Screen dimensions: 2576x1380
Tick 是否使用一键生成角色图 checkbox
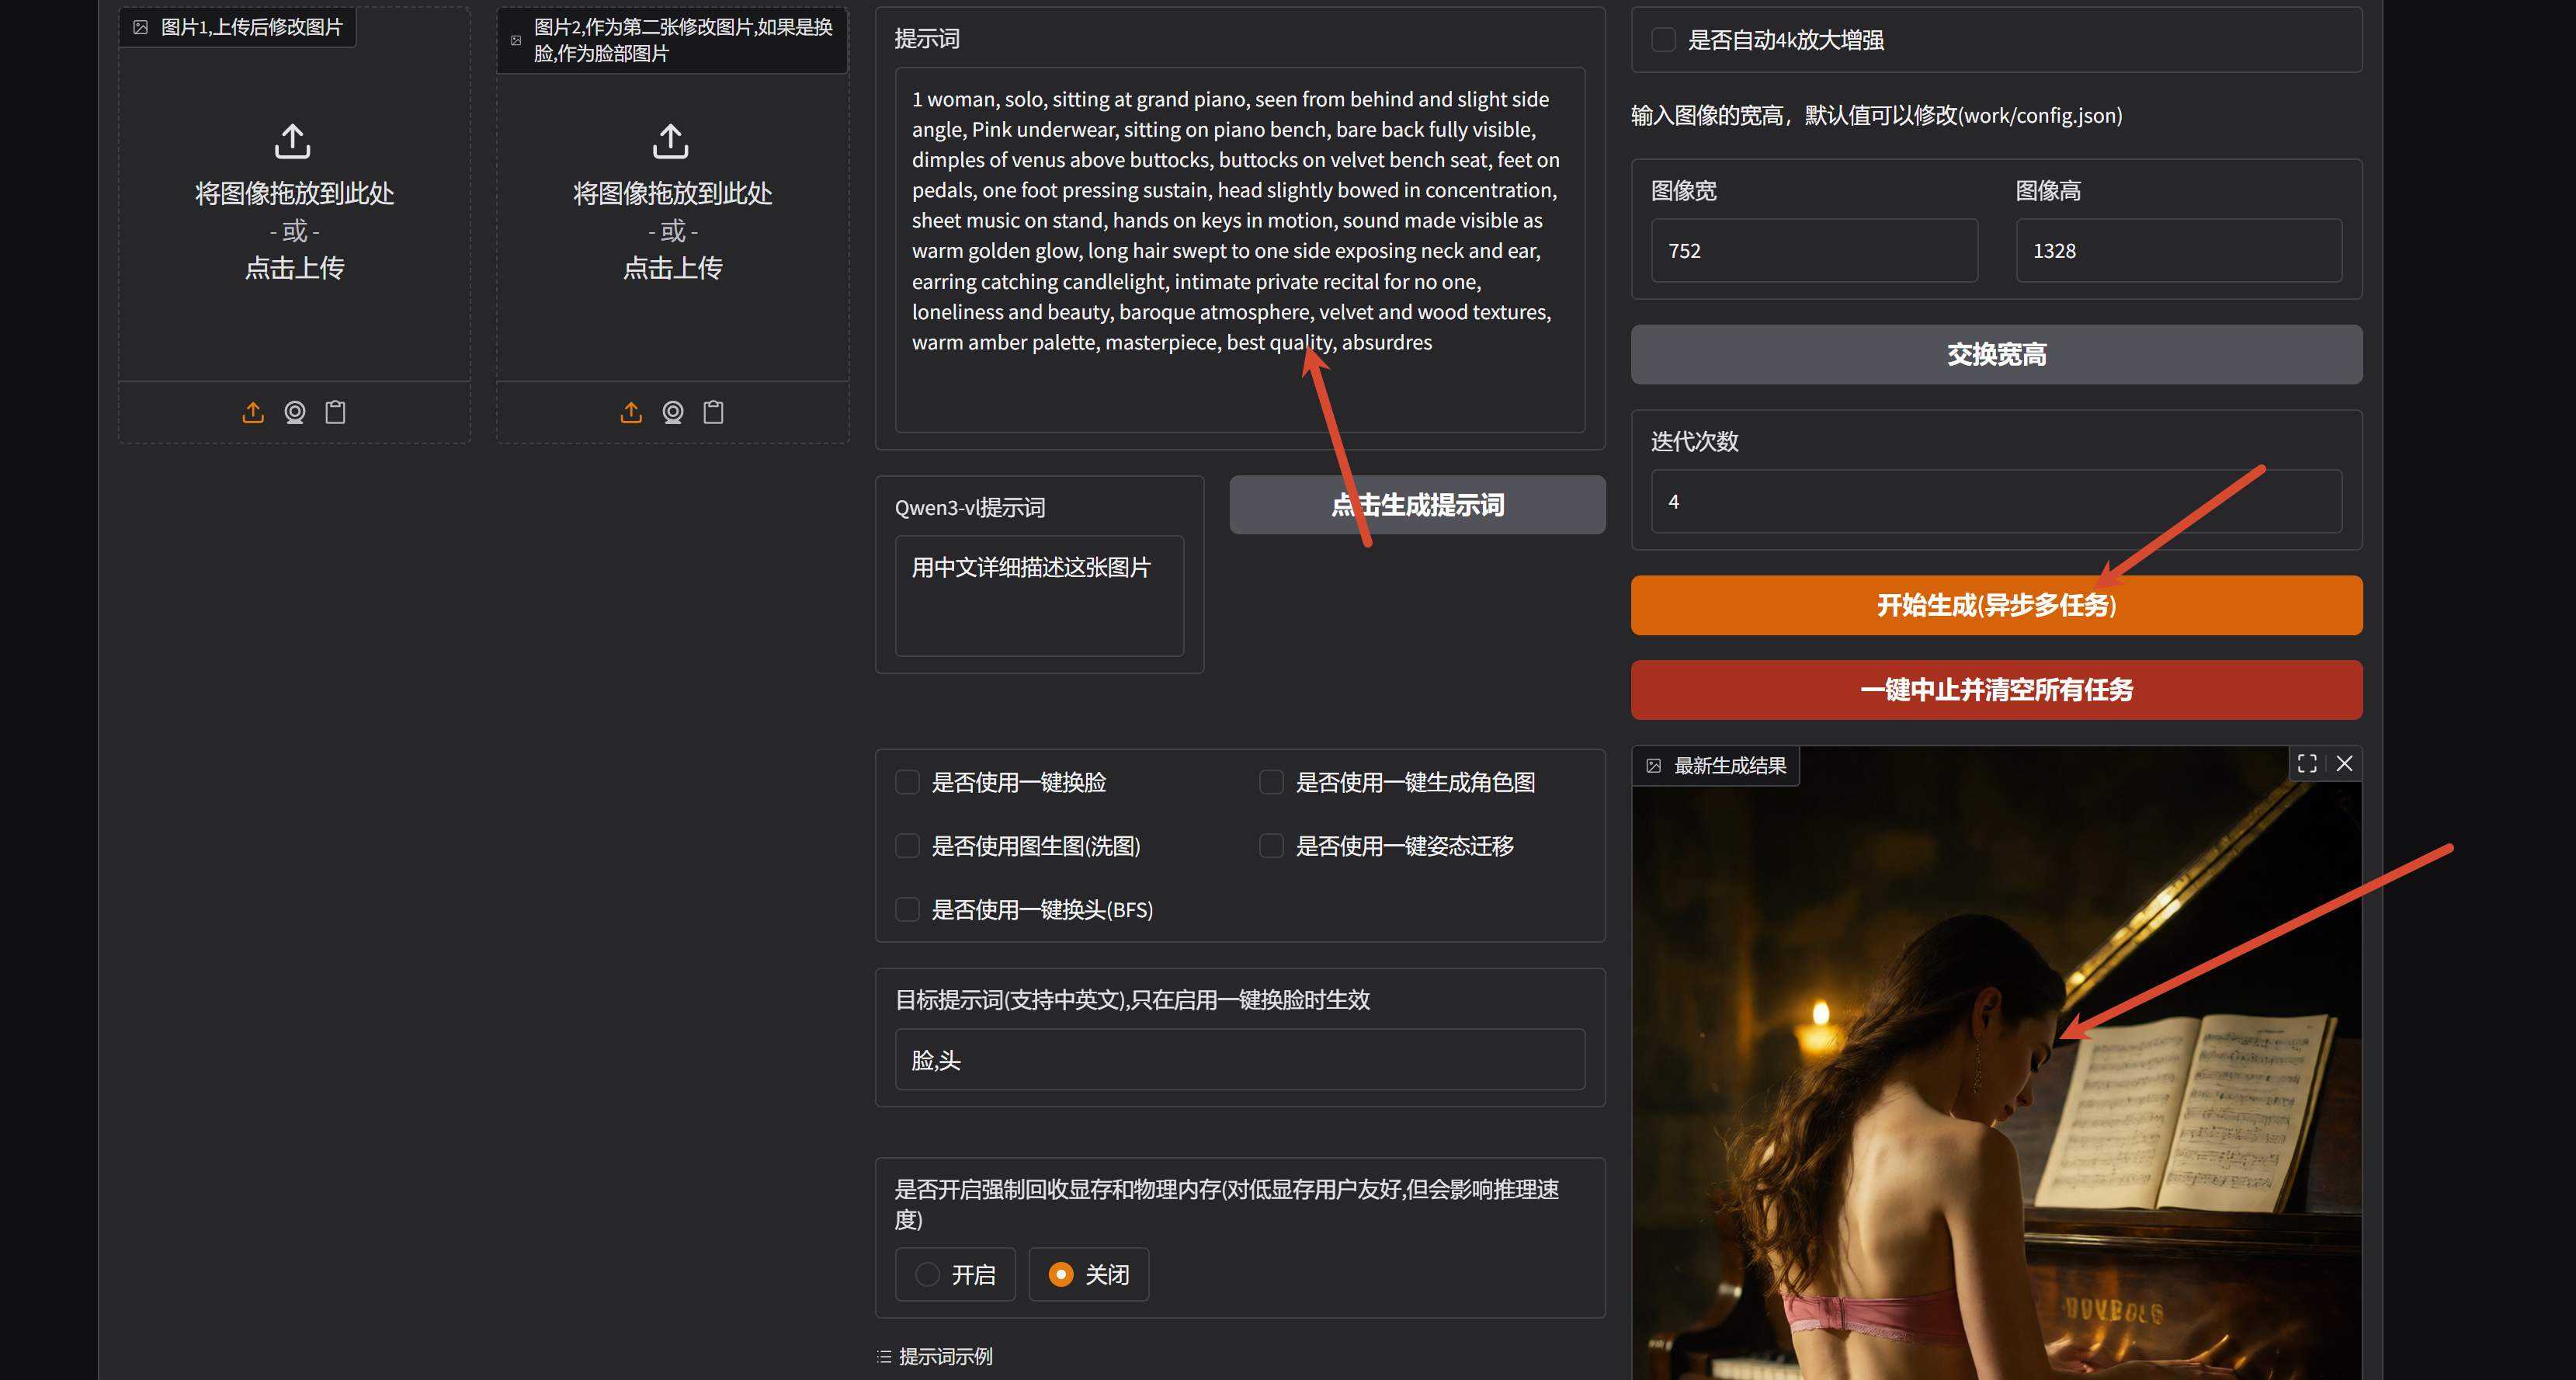point(1271,782)
